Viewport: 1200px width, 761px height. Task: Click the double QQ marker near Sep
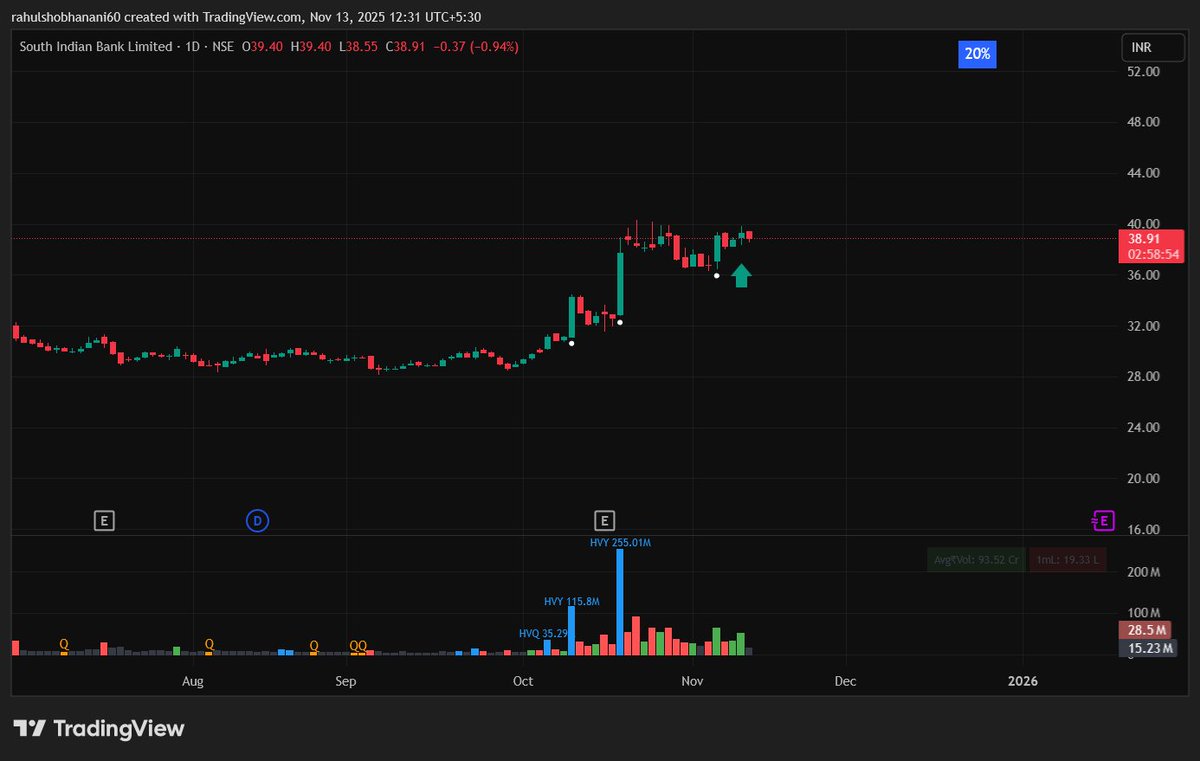(358, 645)
